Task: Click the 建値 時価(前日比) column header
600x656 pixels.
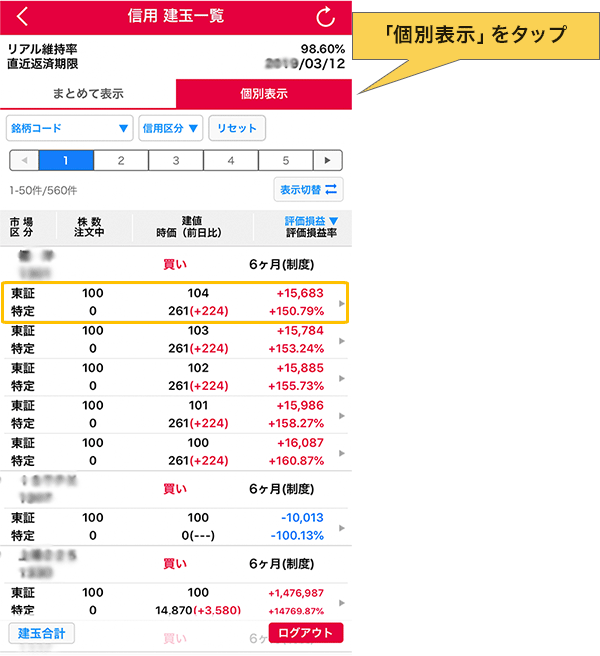Action: (x=189, y=227)
